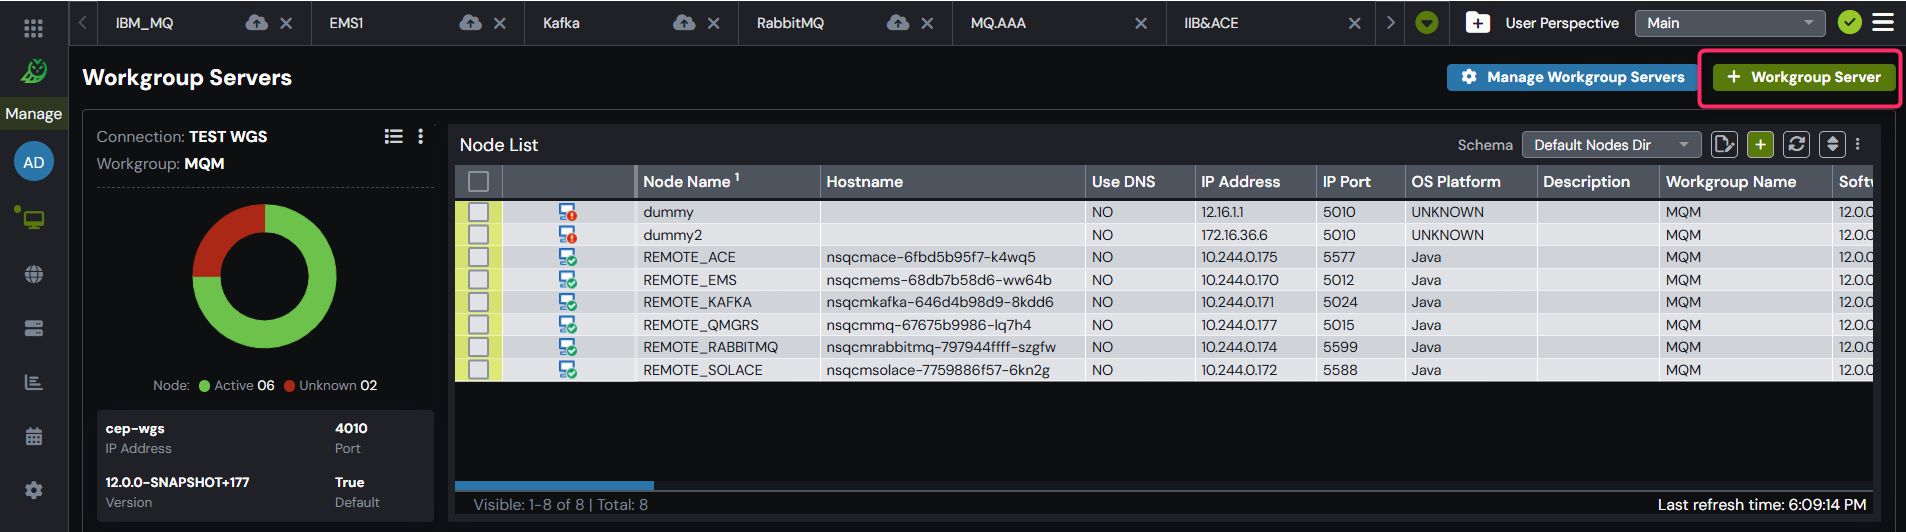Open the apps grid menu
This screenshot has height=532, width=1906.
click(x=33, y=28)
